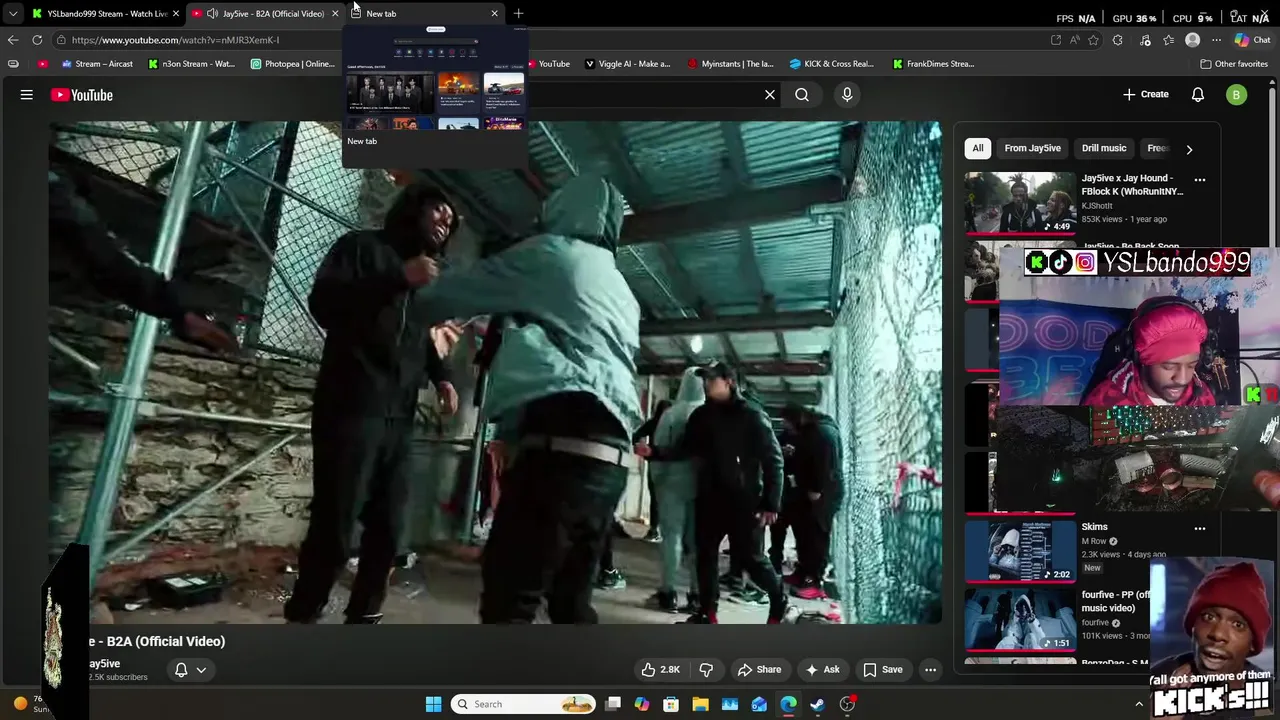Viewport: 1280px width, 720px height.
Task: Like the B2A video
Action: click(x=660, y=670)
